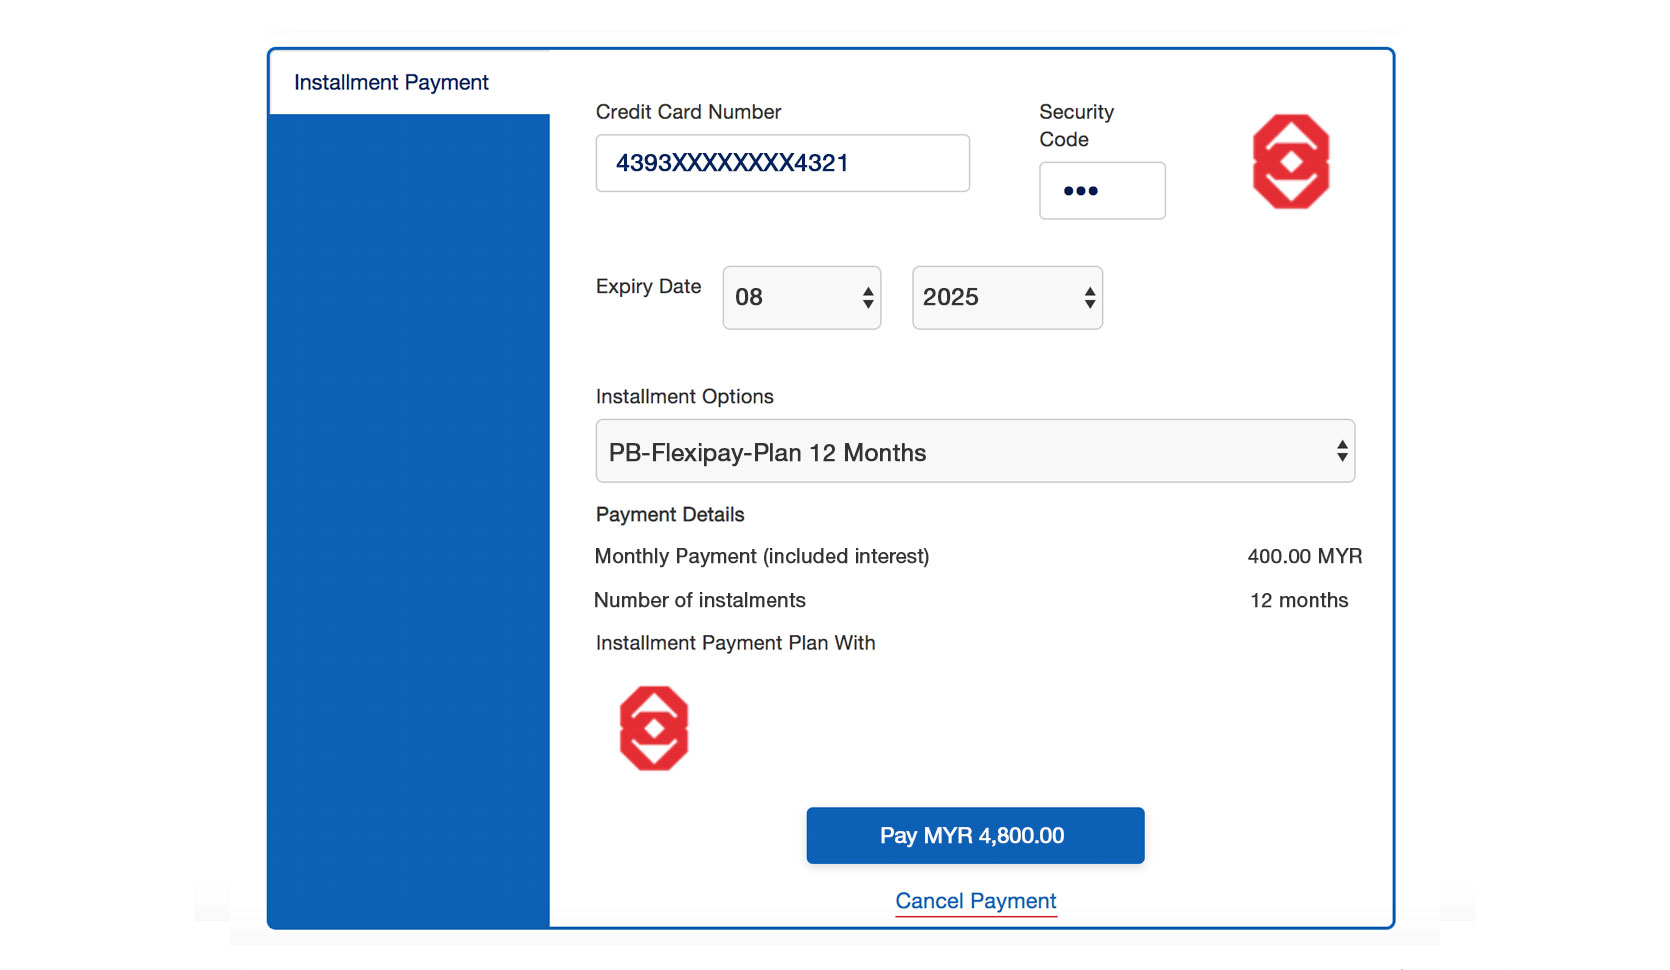
Task: Click the month dropdown stepper arrows
Action: pyautogui.click(x=868, y=297)
